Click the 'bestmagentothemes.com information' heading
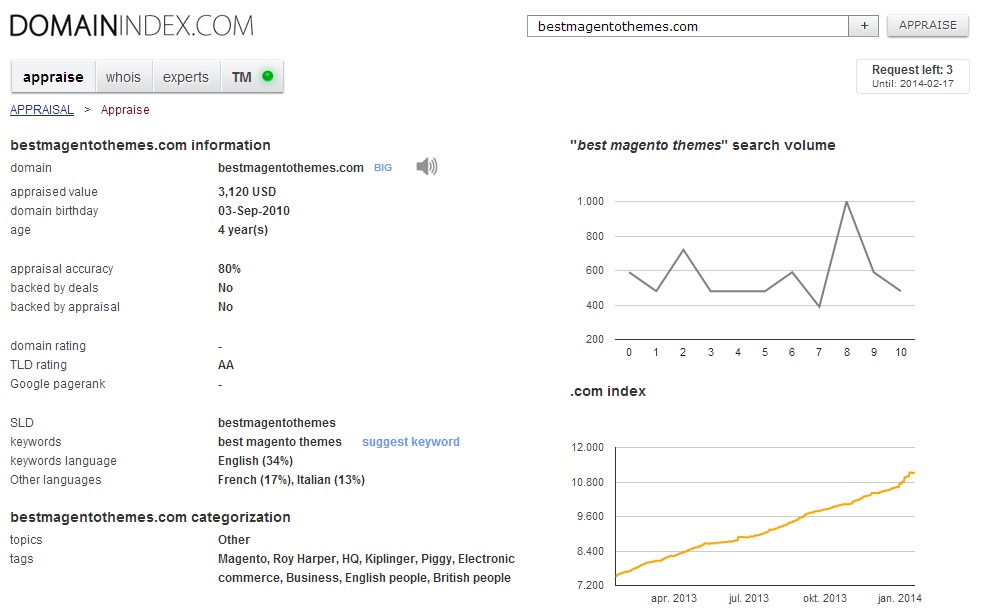Screen dimensions: 981x609 click(x=140, y=145)
